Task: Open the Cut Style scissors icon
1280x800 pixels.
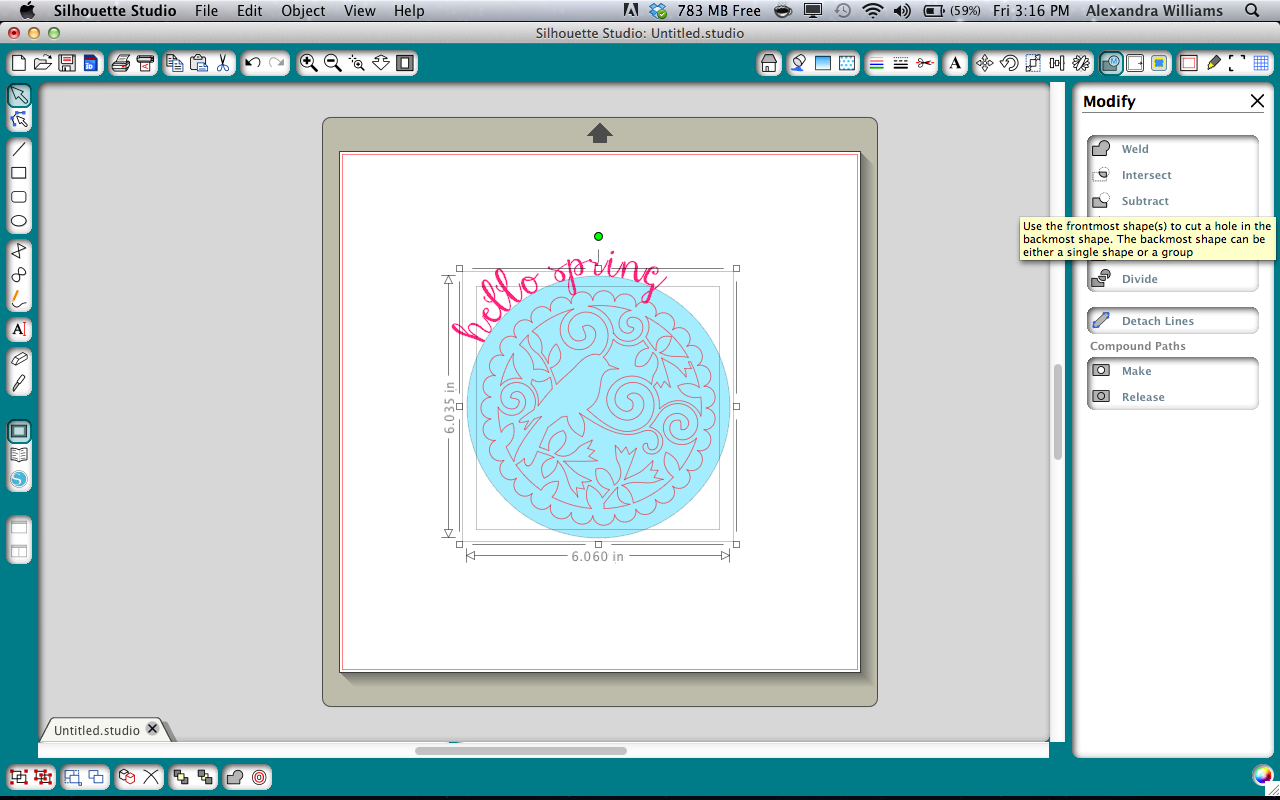Action: (x=925, y=63)
